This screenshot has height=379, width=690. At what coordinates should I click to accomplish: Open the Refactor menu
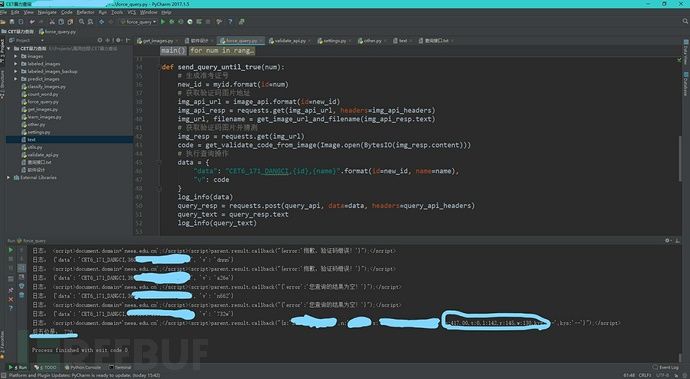coord(85,12)
